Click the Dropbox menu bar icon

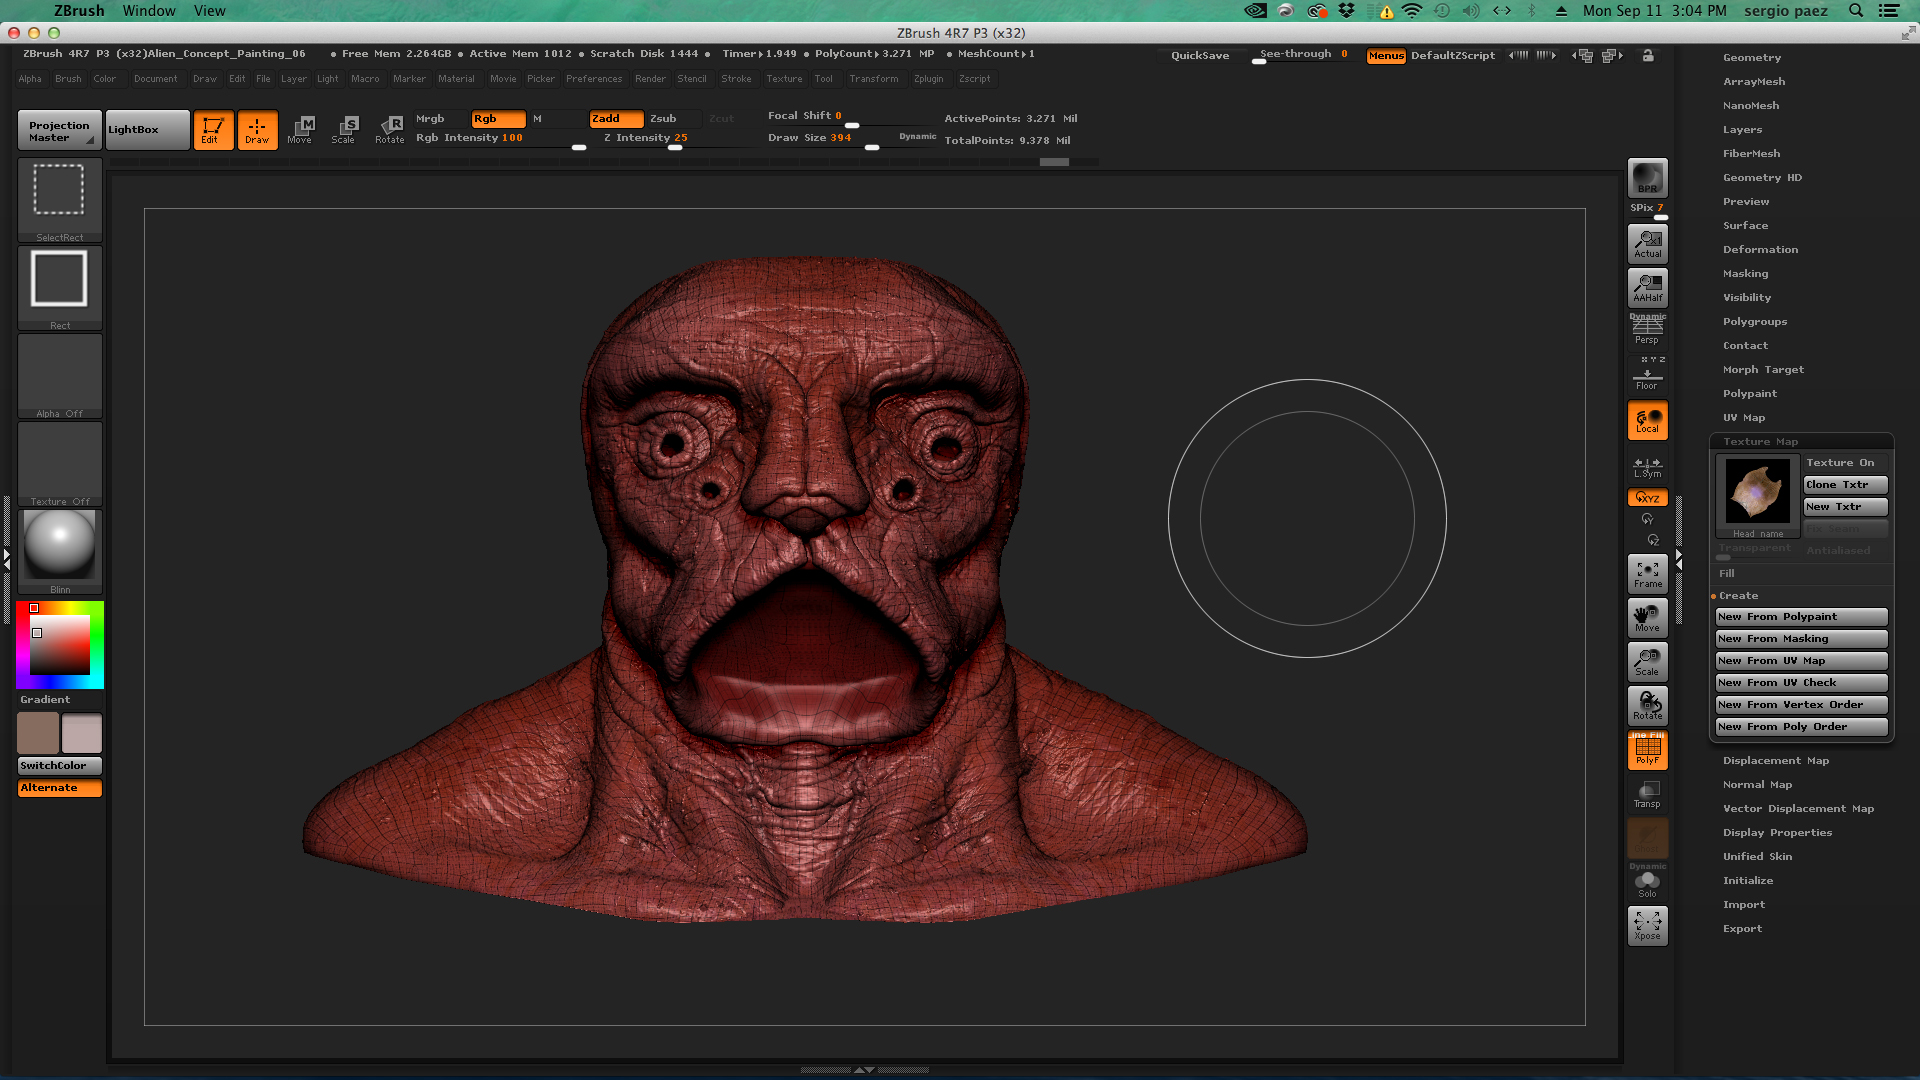click(1347, 11)
